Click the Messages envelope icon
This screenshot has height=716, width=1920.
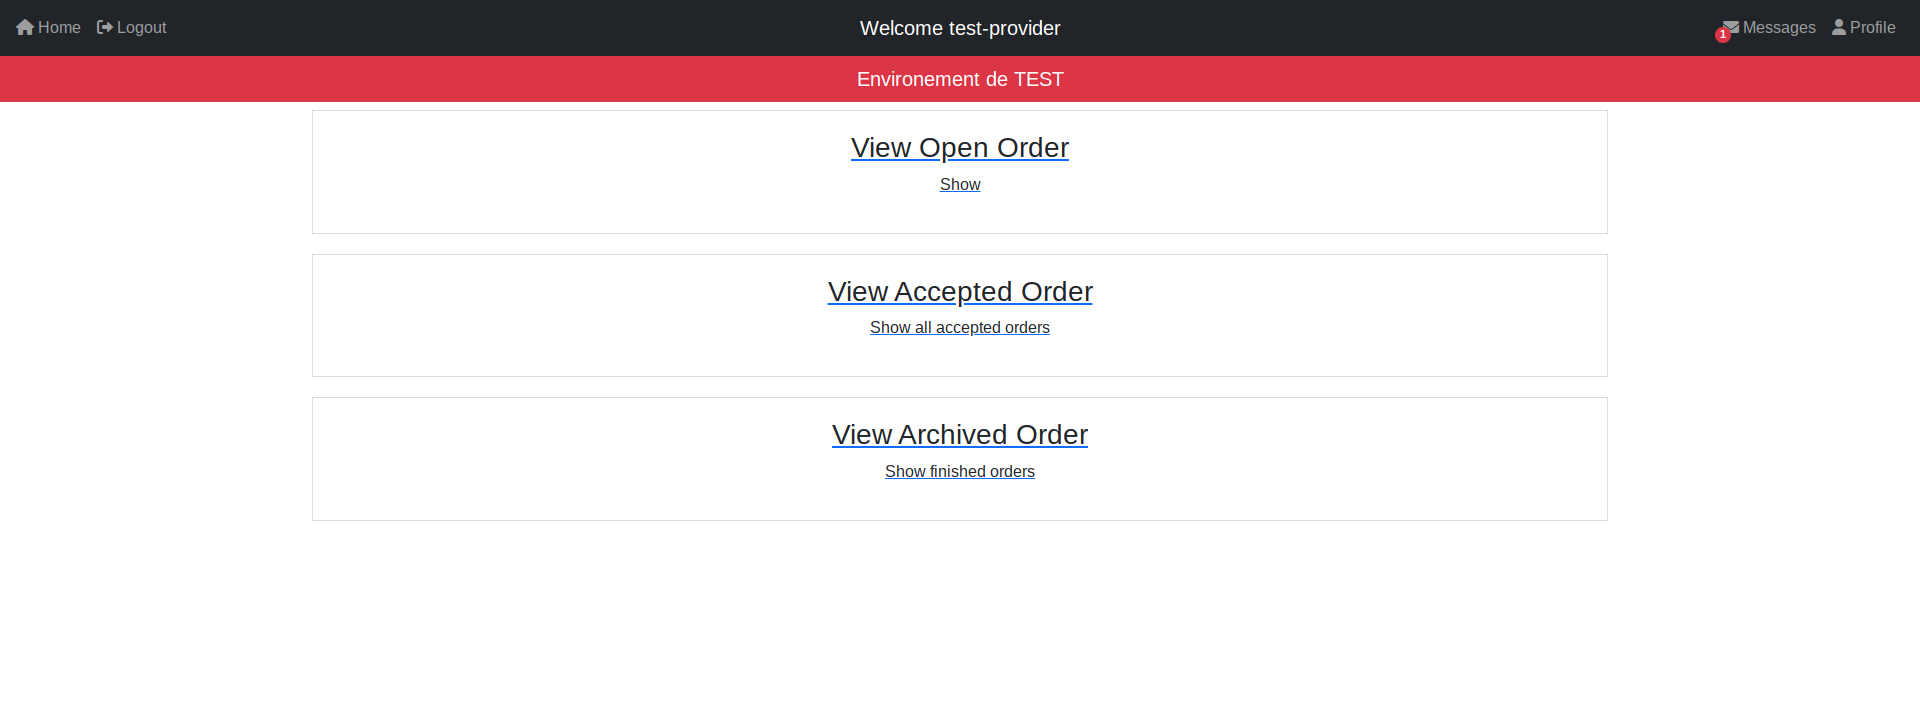tap(1731, 26)
